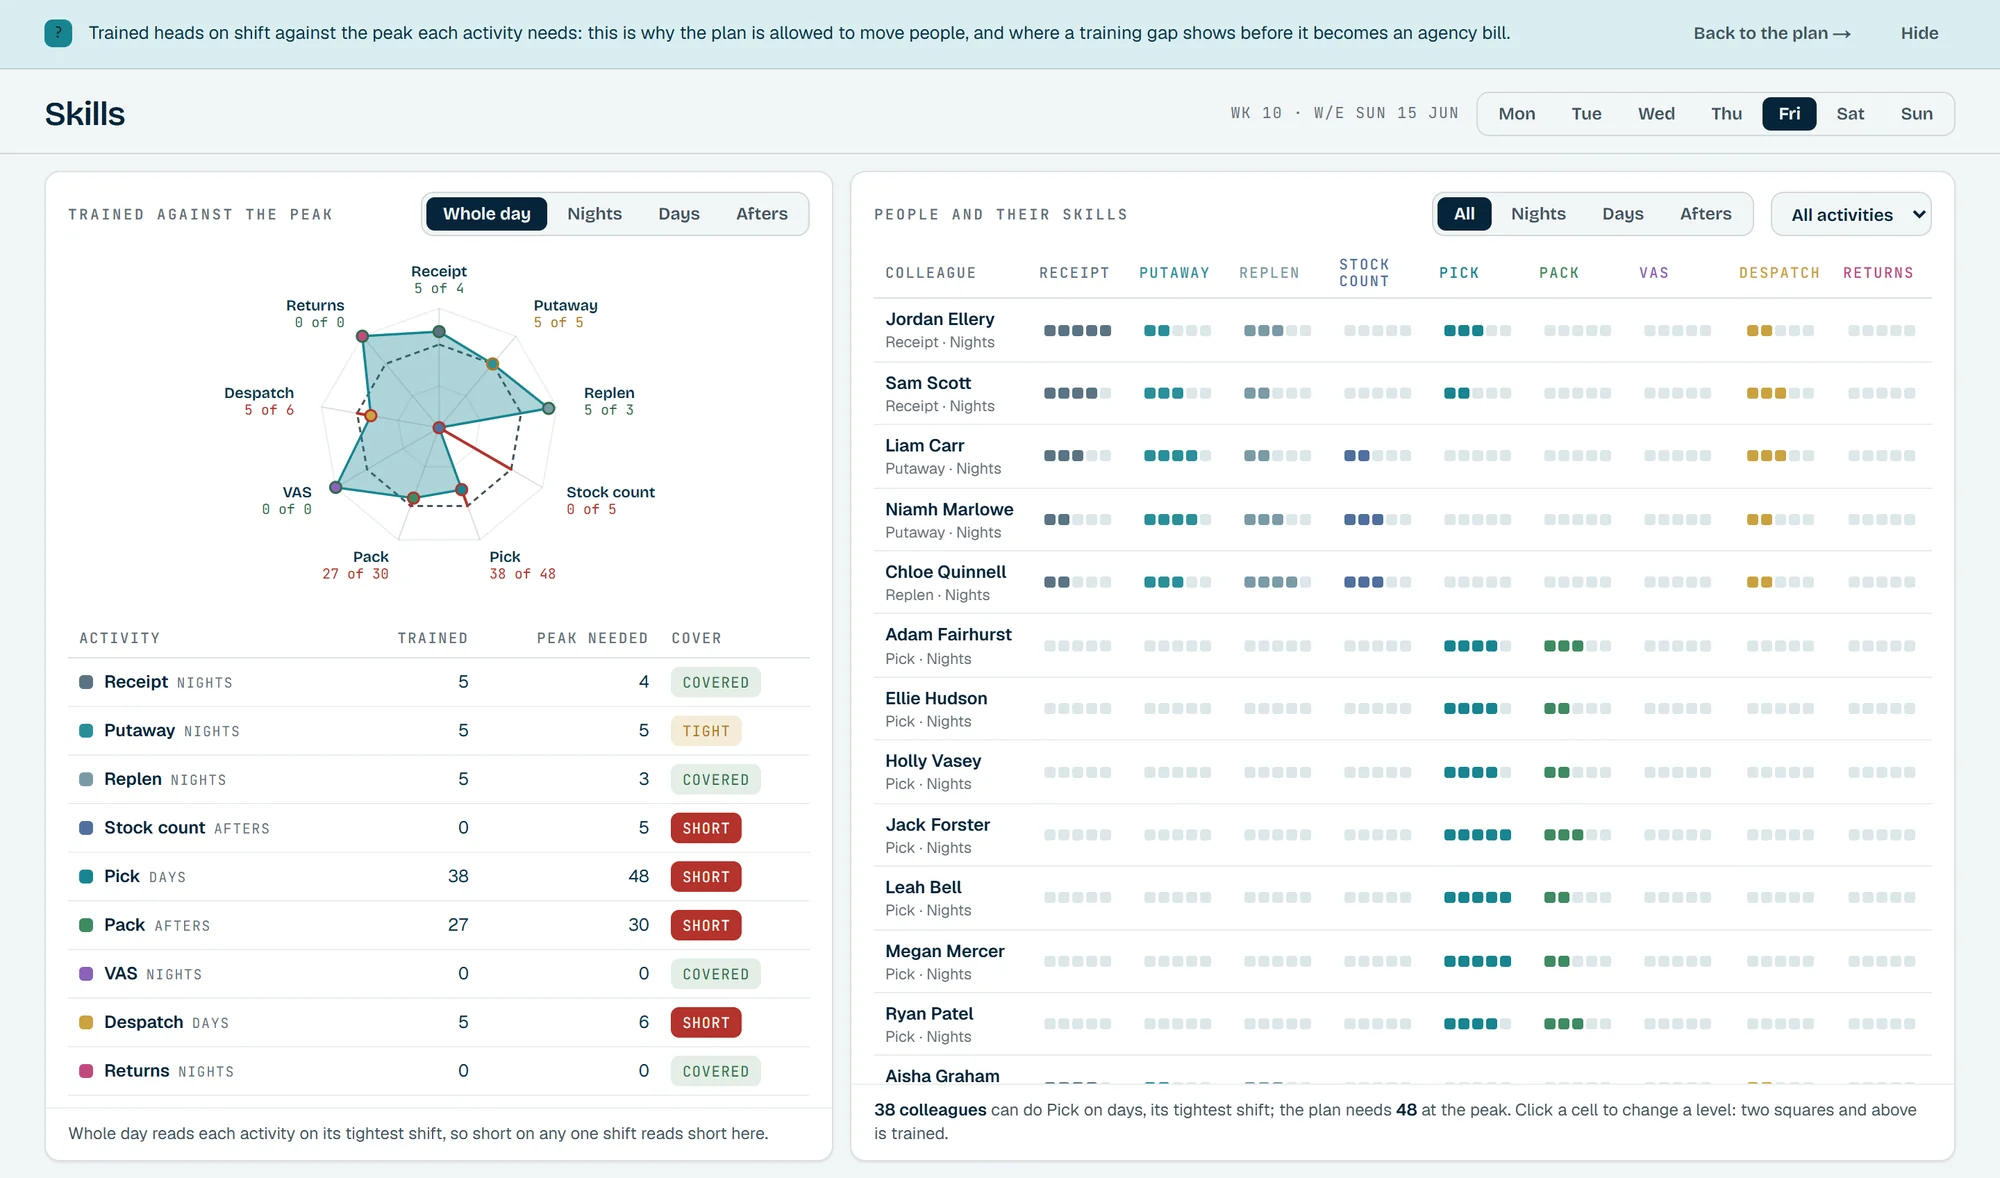Click the Thu day tab

[x=1726, y=114]
